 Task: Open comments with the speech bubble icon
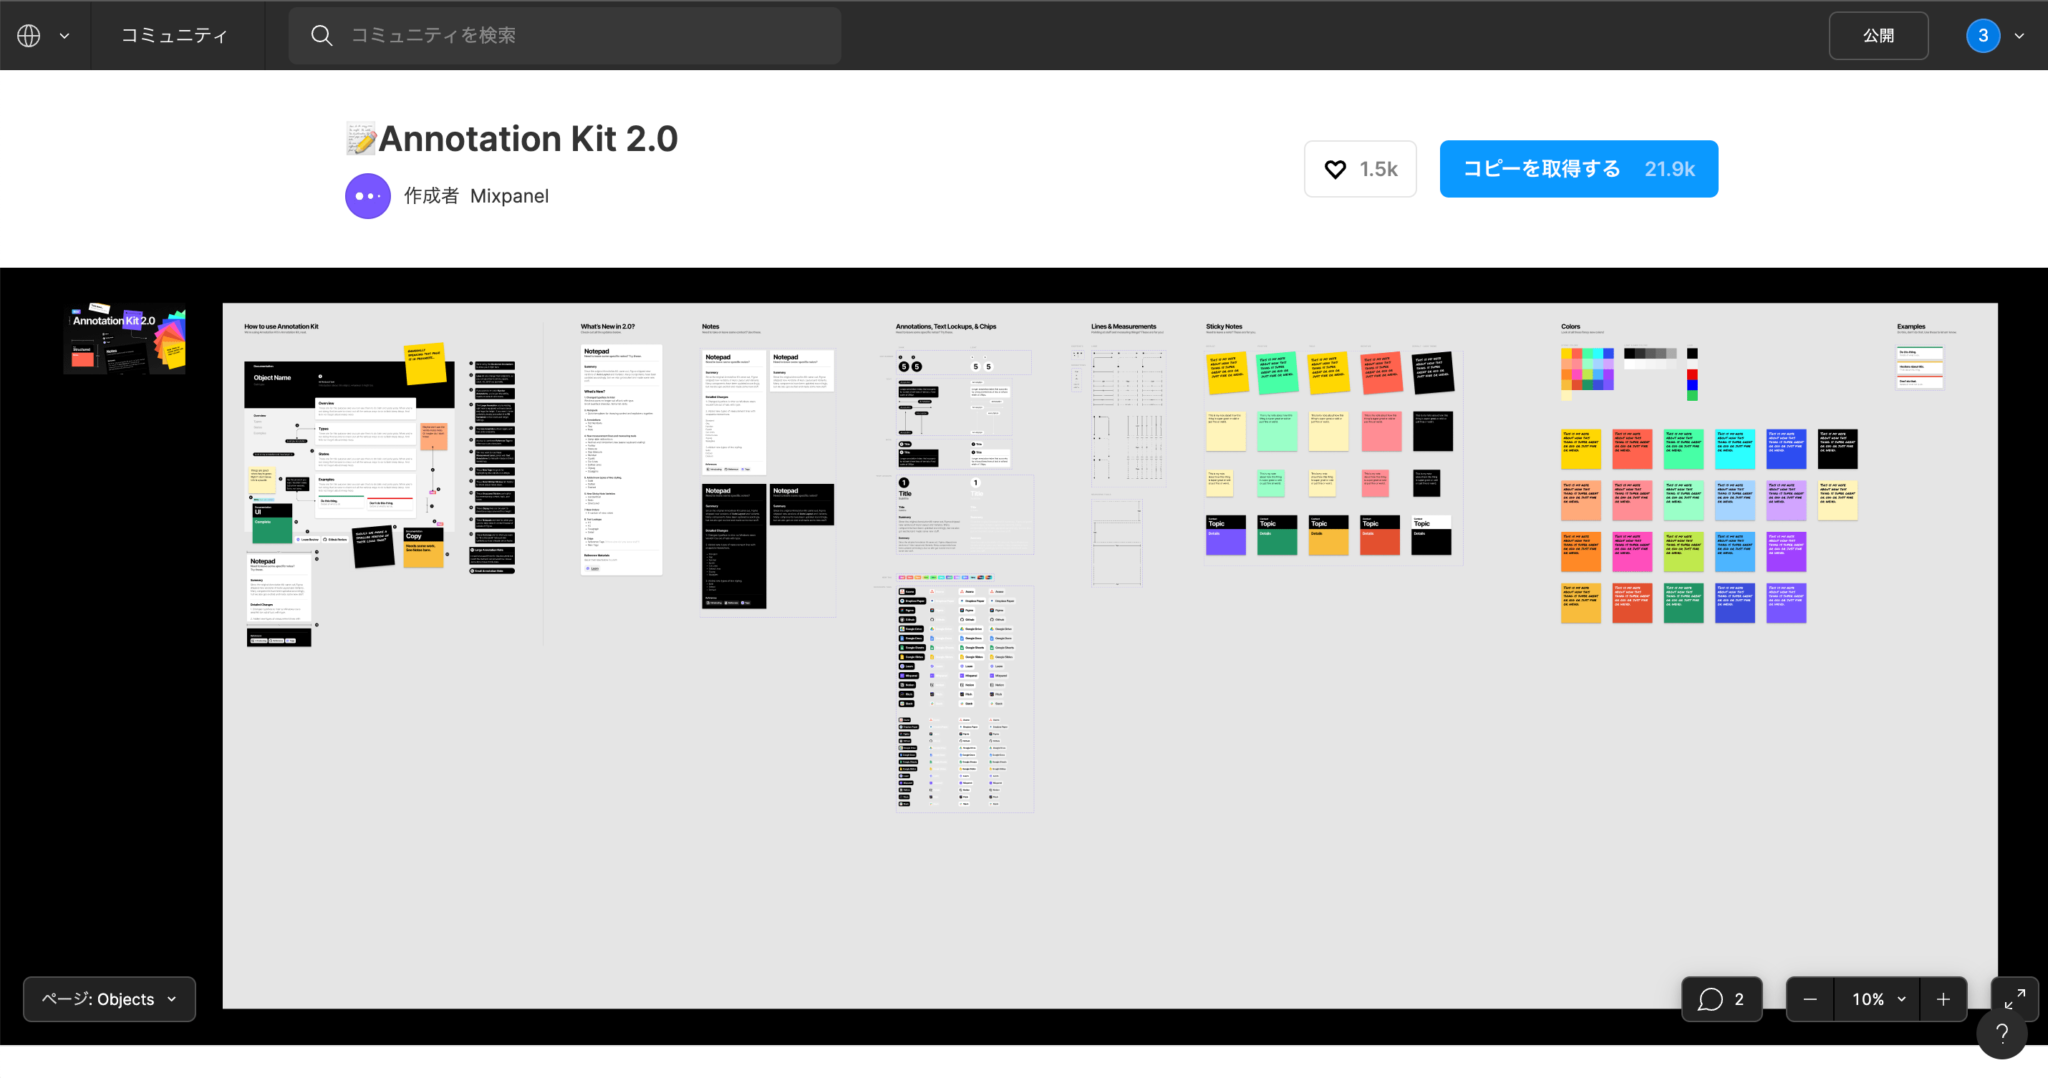click(x=1710, y=998)
